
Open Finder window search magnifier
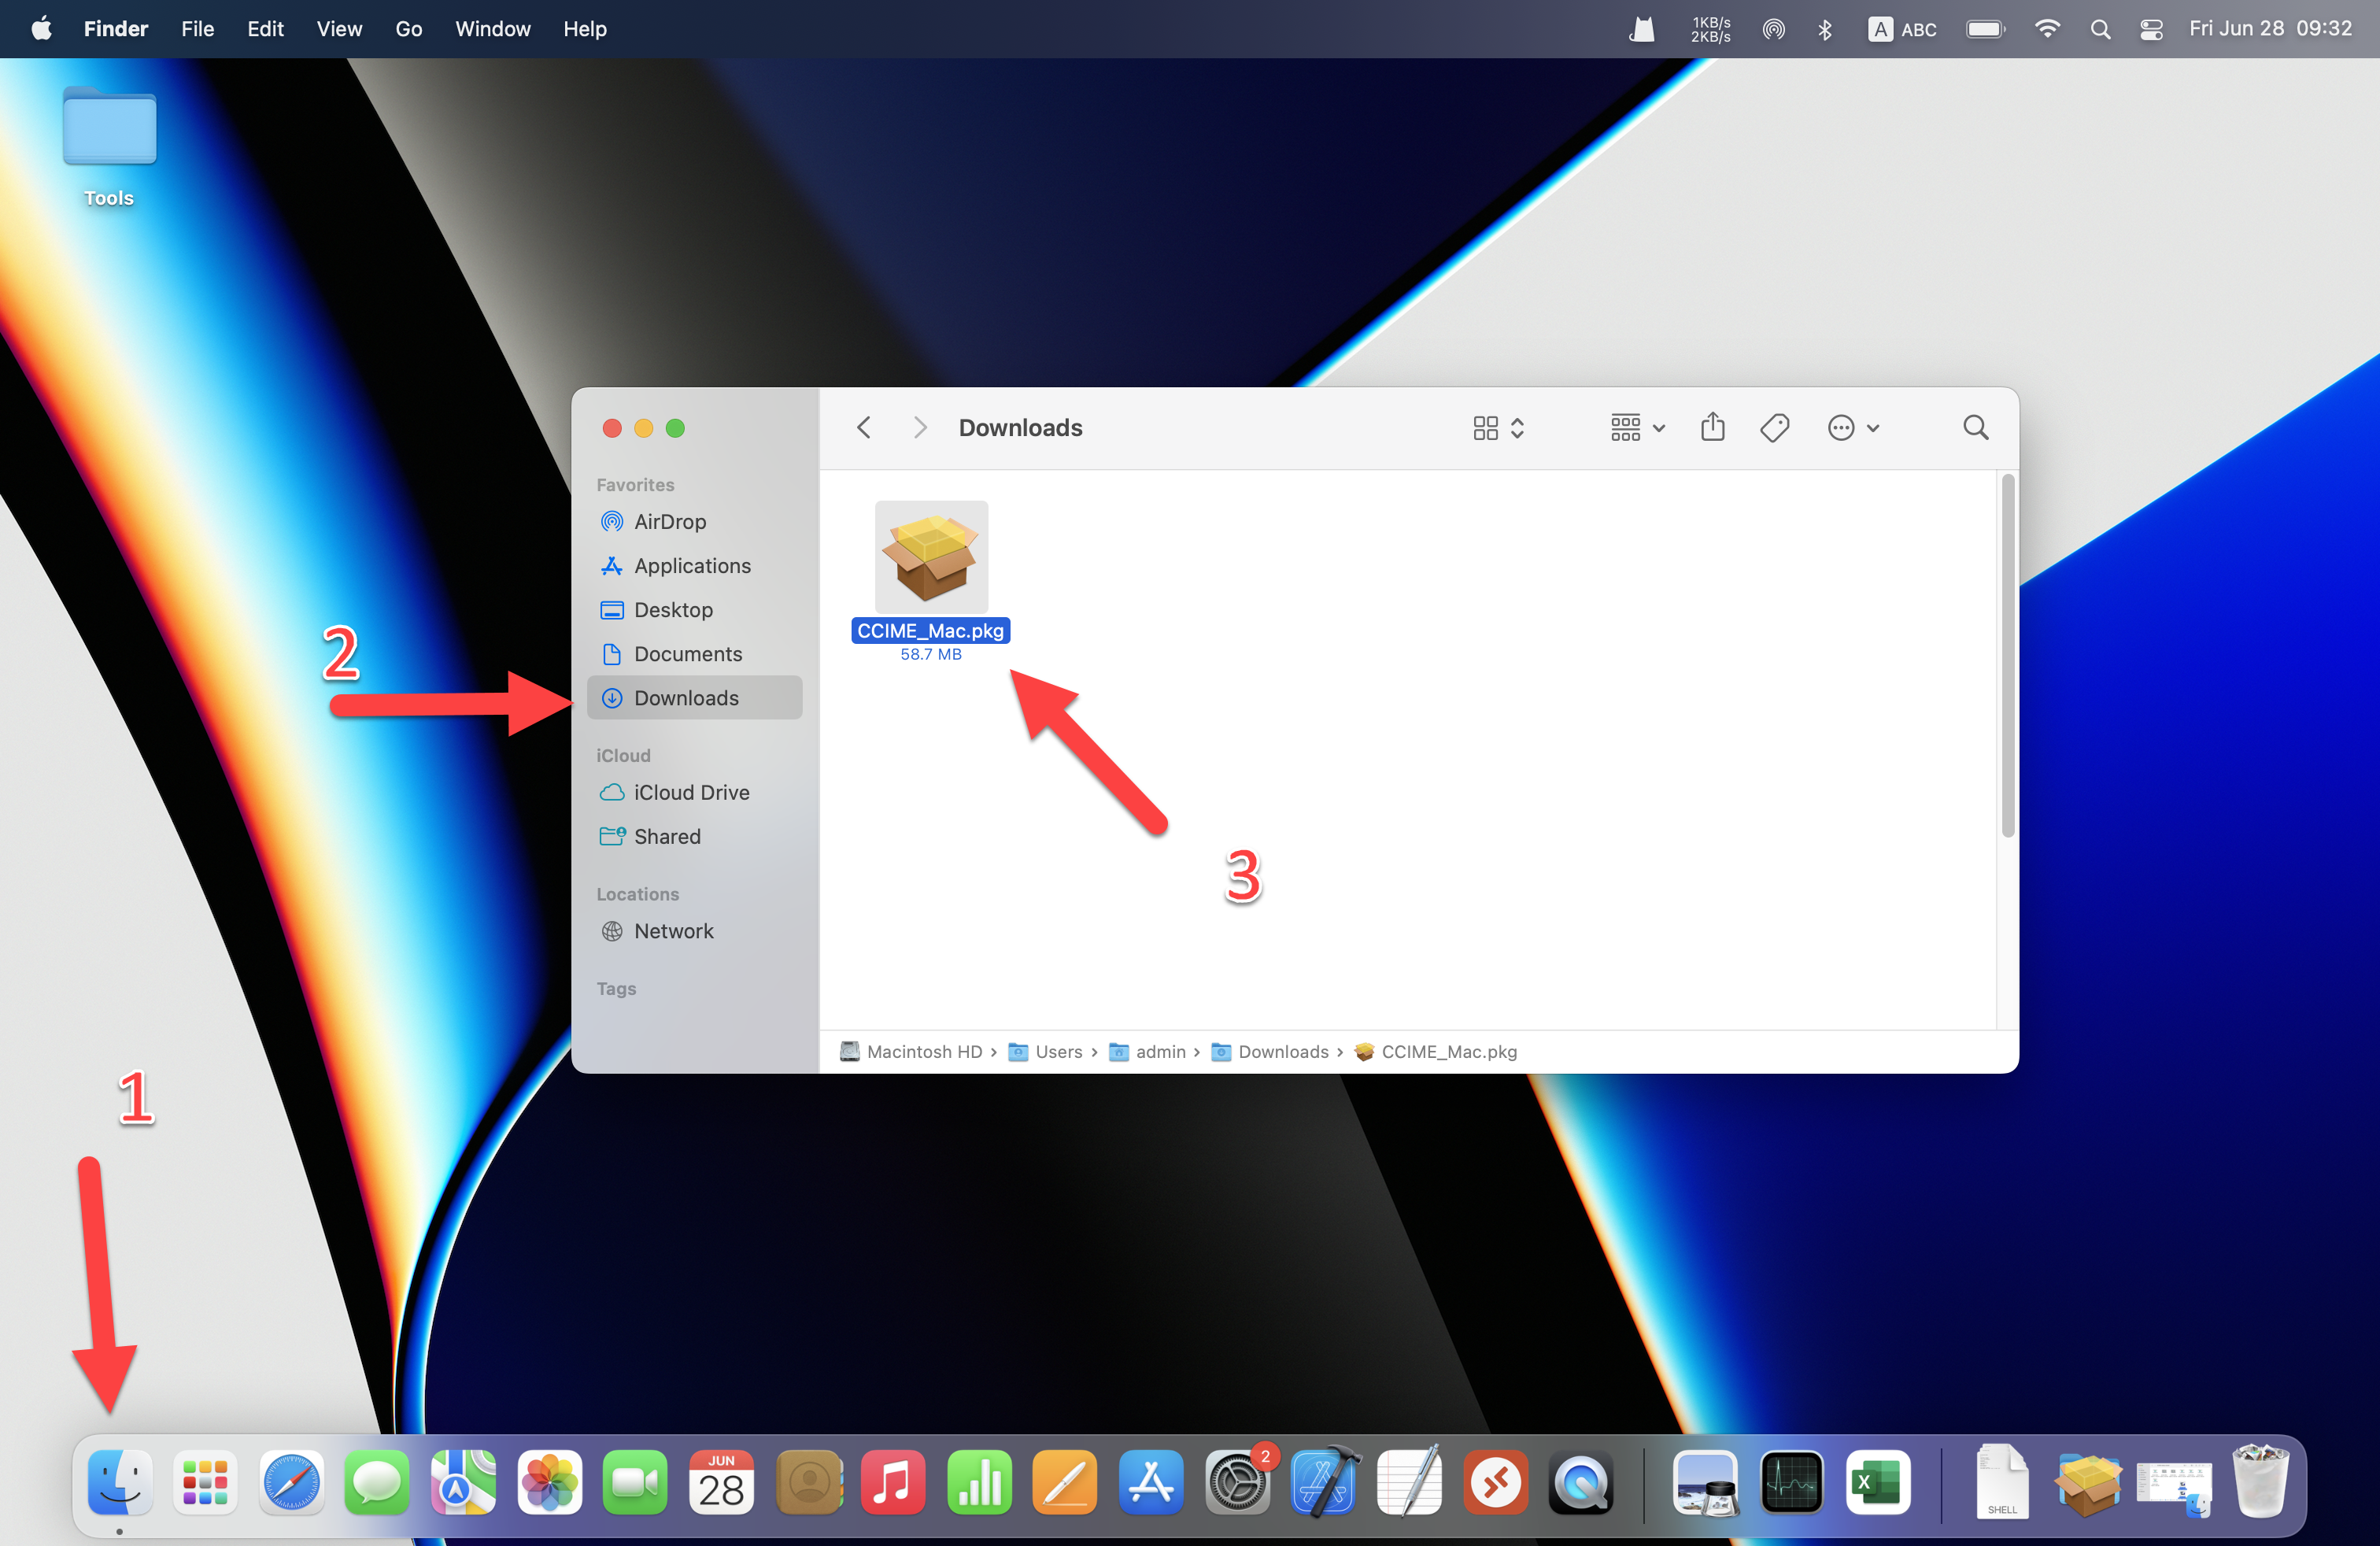1975,428
